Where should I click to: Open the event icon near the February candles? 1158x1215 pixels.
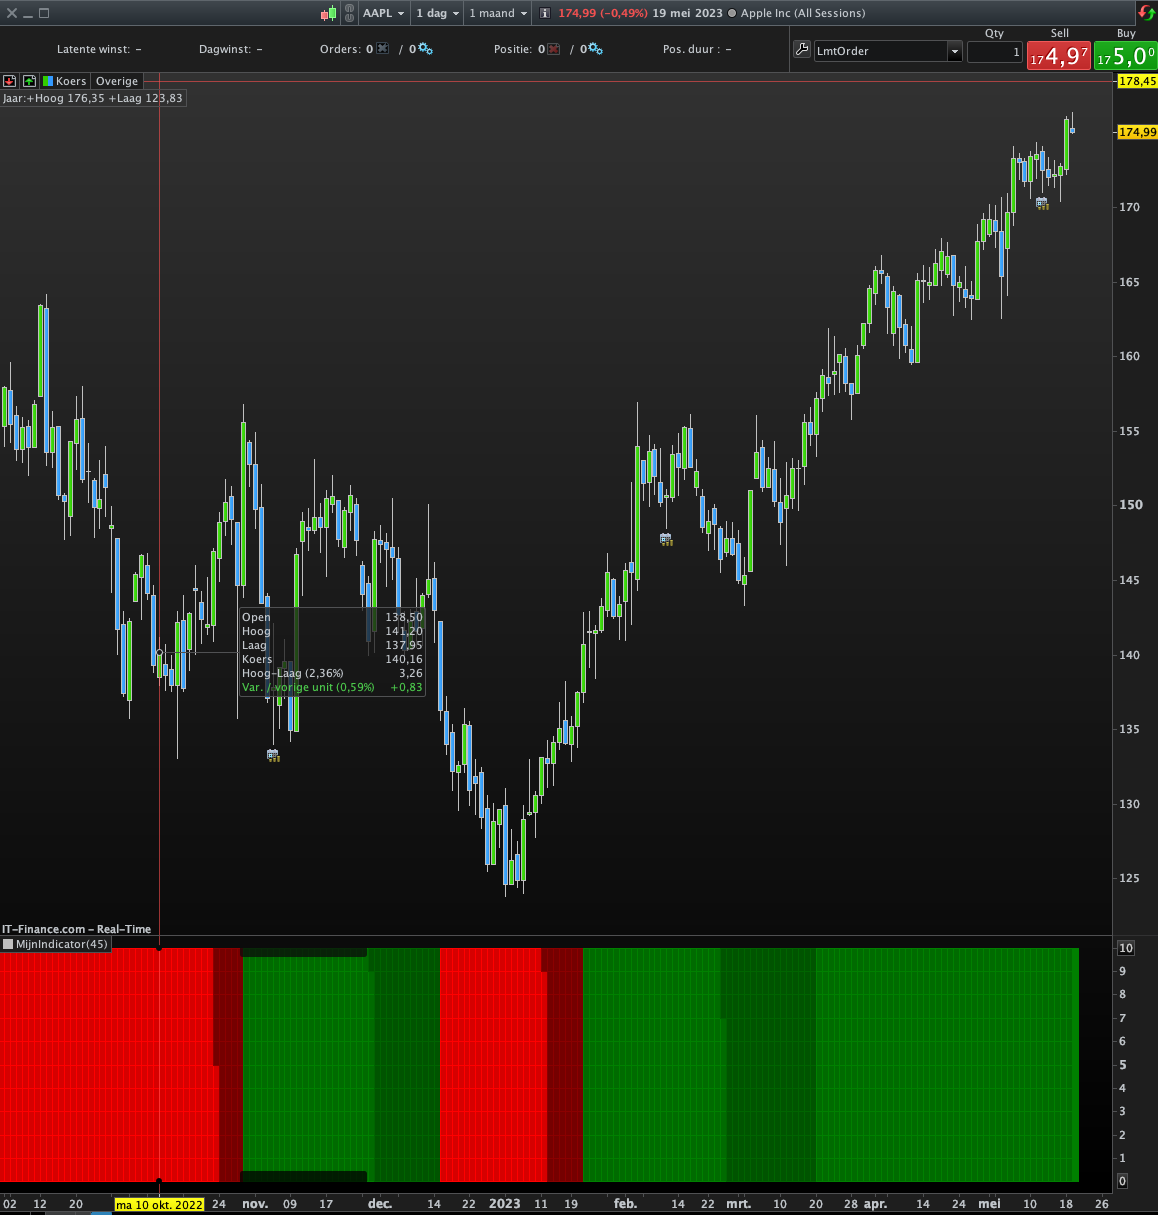coord(666,539)
